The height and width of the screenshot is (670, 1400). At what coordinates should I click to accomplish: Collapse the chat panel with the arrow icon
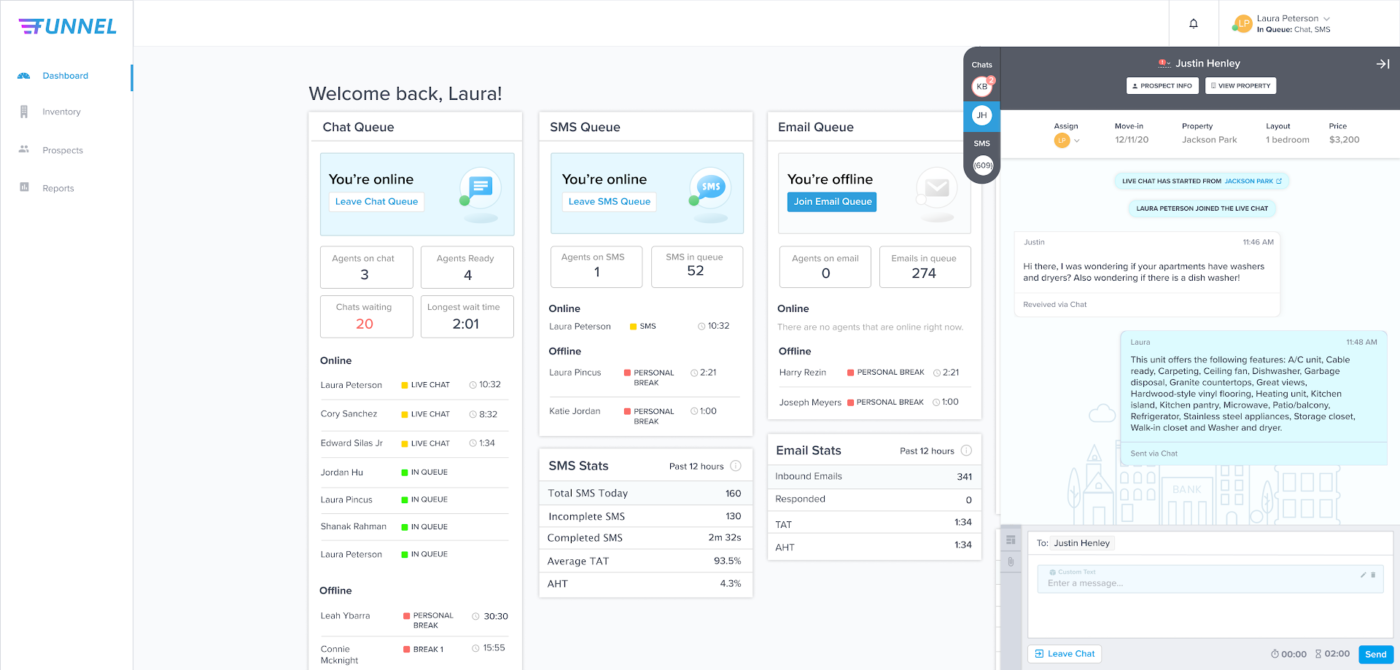pos(1382,62)
